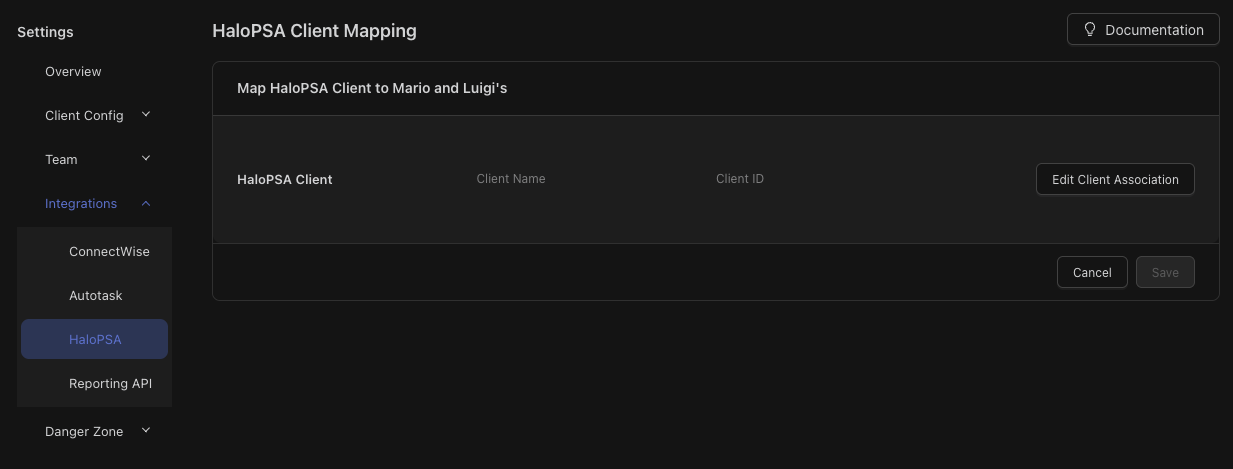Collapse the Integrations chevron arrow

pos(146,203)
